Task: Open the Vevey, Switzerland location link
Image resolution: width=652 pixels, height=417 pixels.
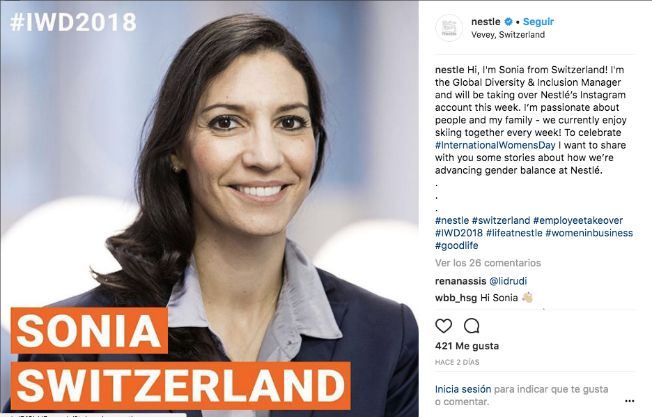Action: (x=508, y=35)
